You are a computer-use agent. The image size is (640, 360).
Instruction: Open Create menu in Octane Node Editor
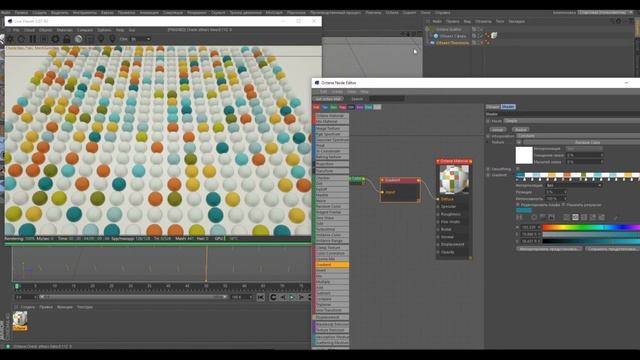click(337, 91)
